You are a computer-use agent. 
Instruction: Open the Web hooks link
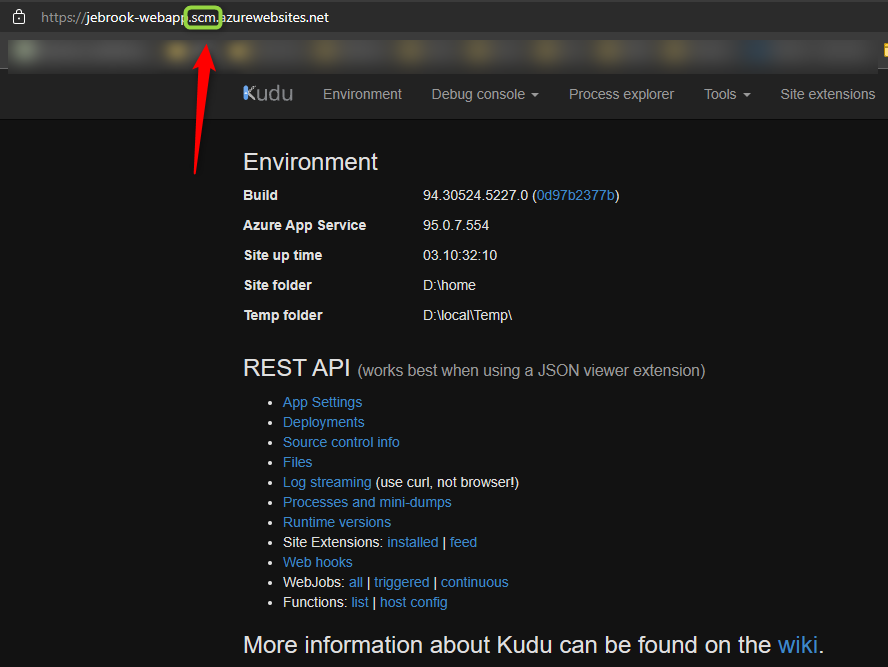317,562
